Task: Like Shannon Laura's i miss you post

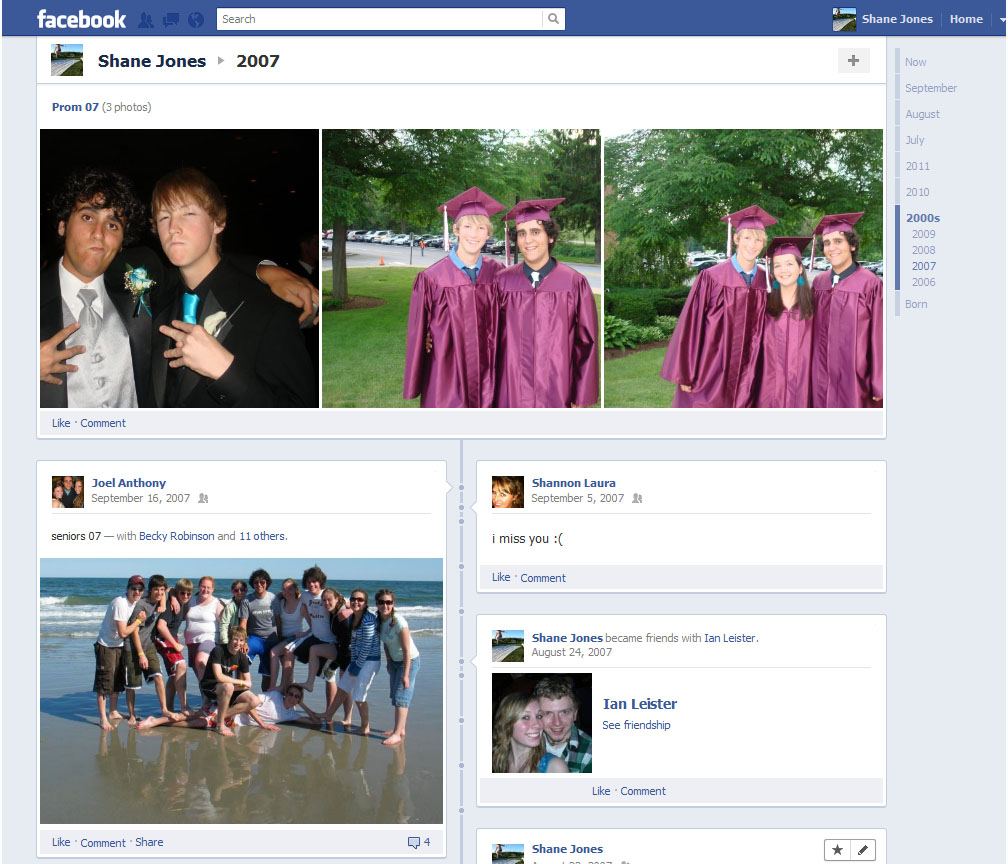Action: point(501,577)
